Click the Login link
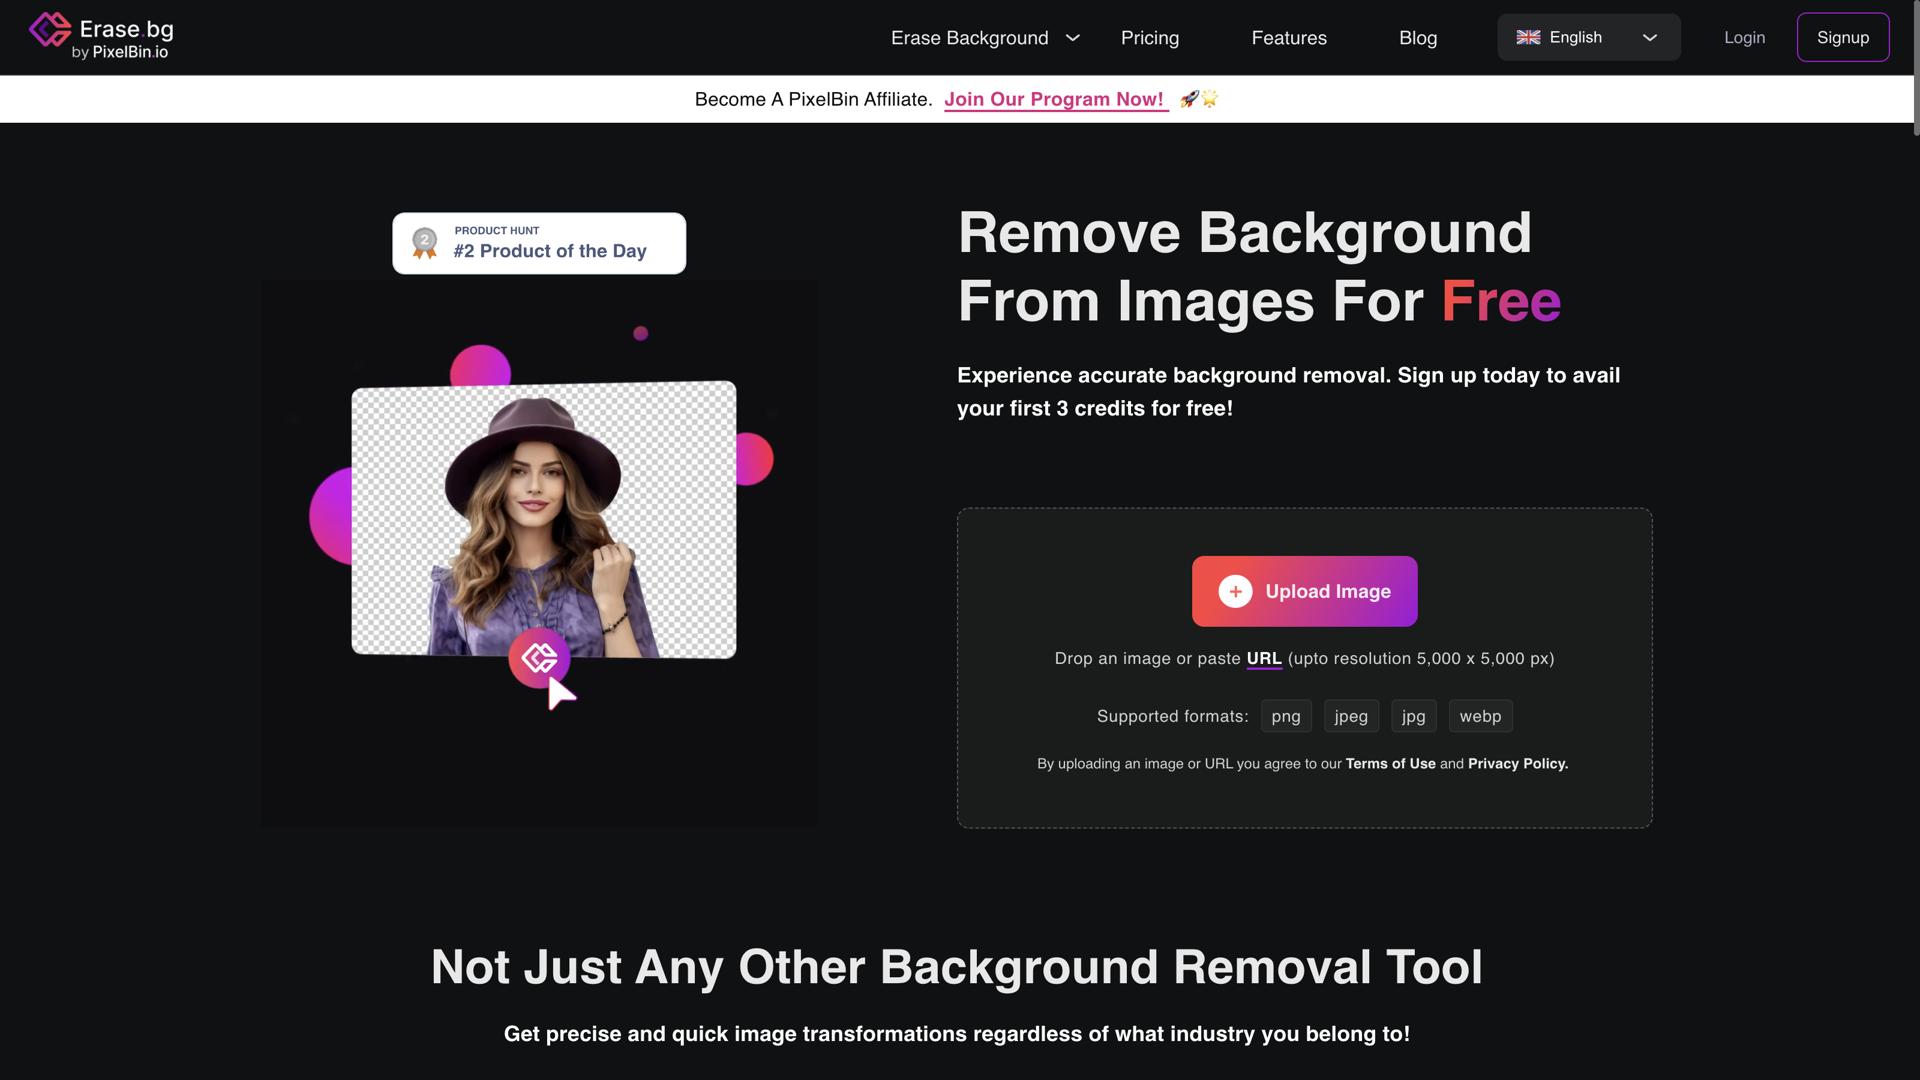 [1744, 37]
